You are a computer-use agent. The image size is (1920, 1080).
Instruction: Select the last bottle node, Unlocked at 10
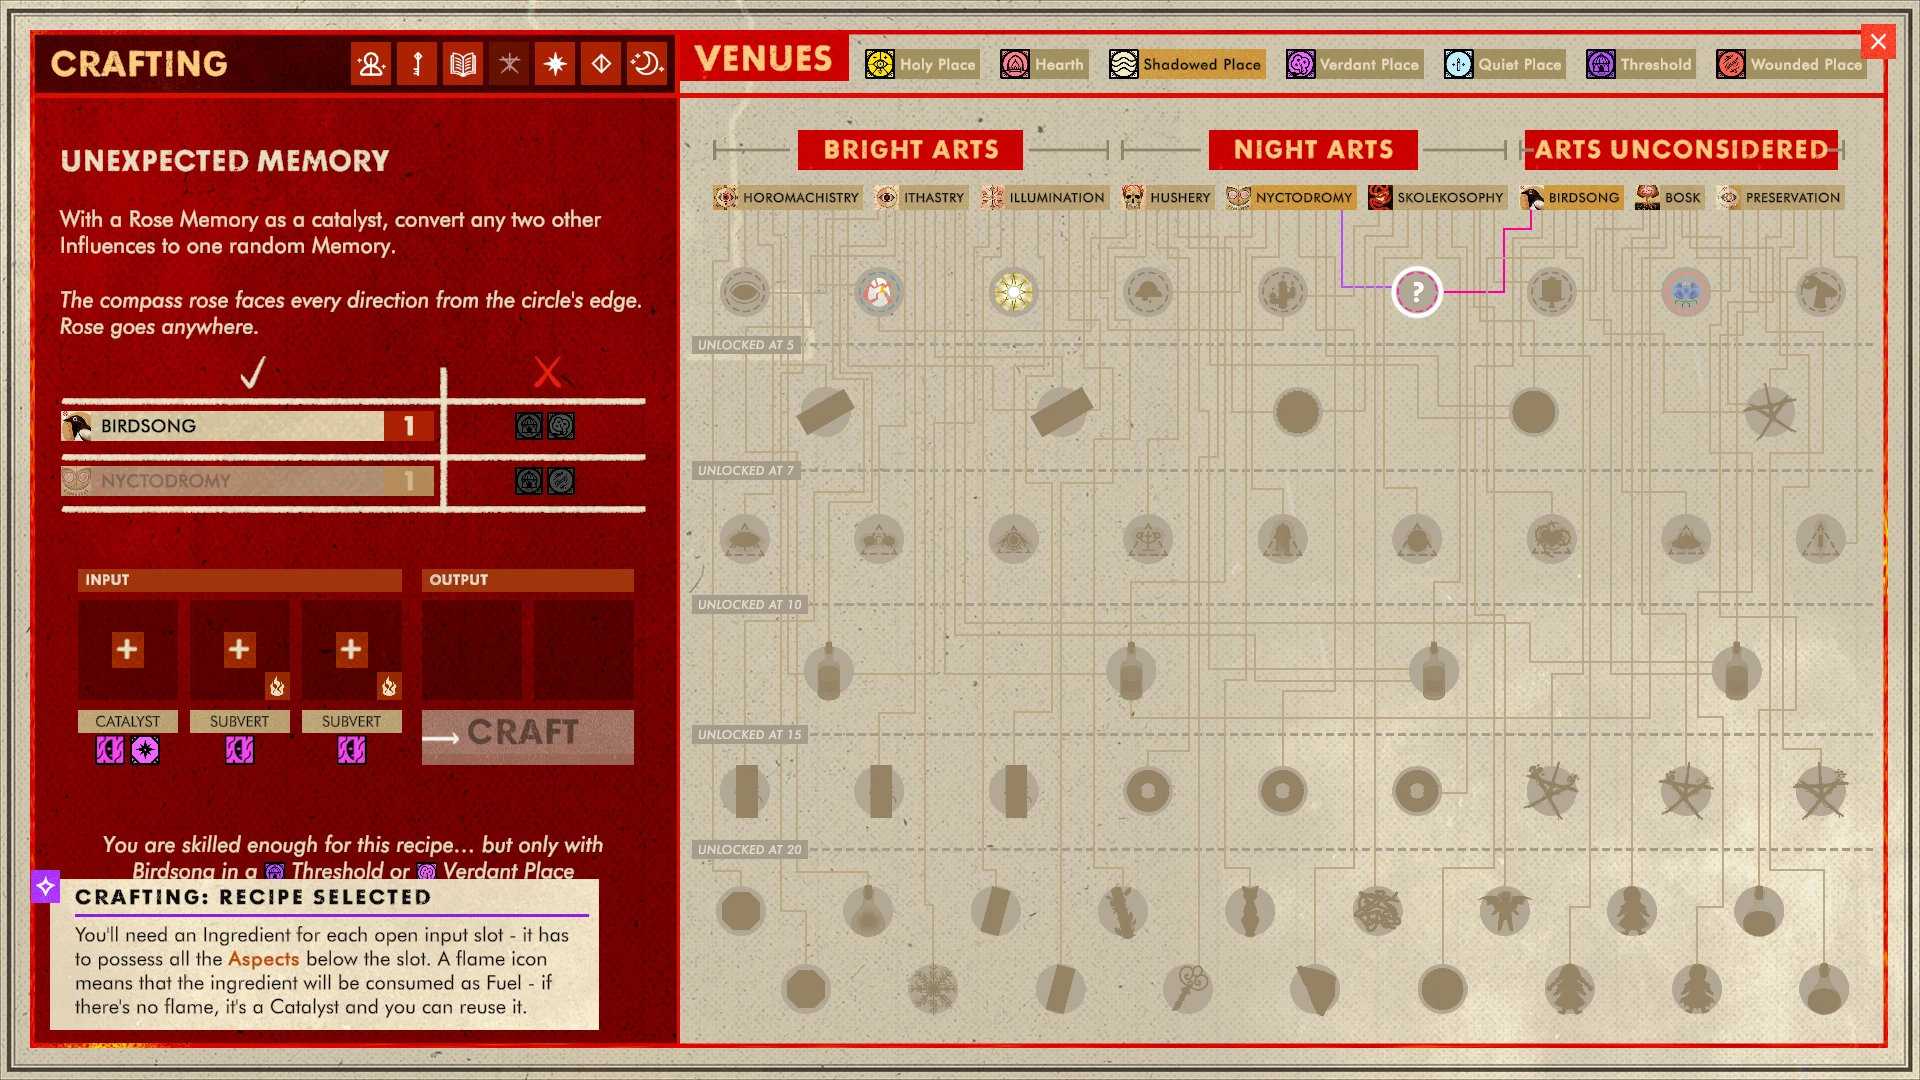click(x=1736, y=671)
